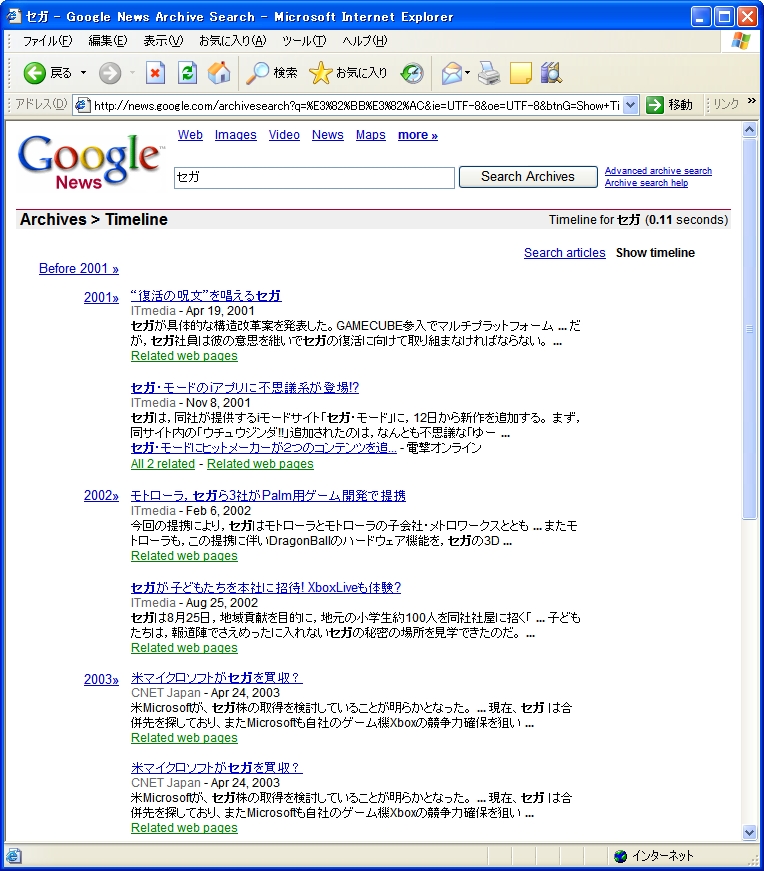Expand the Before 2001 timeline link
Image resolution: width=764 pixels, height=871 pixels.
[x=79, y=269]
